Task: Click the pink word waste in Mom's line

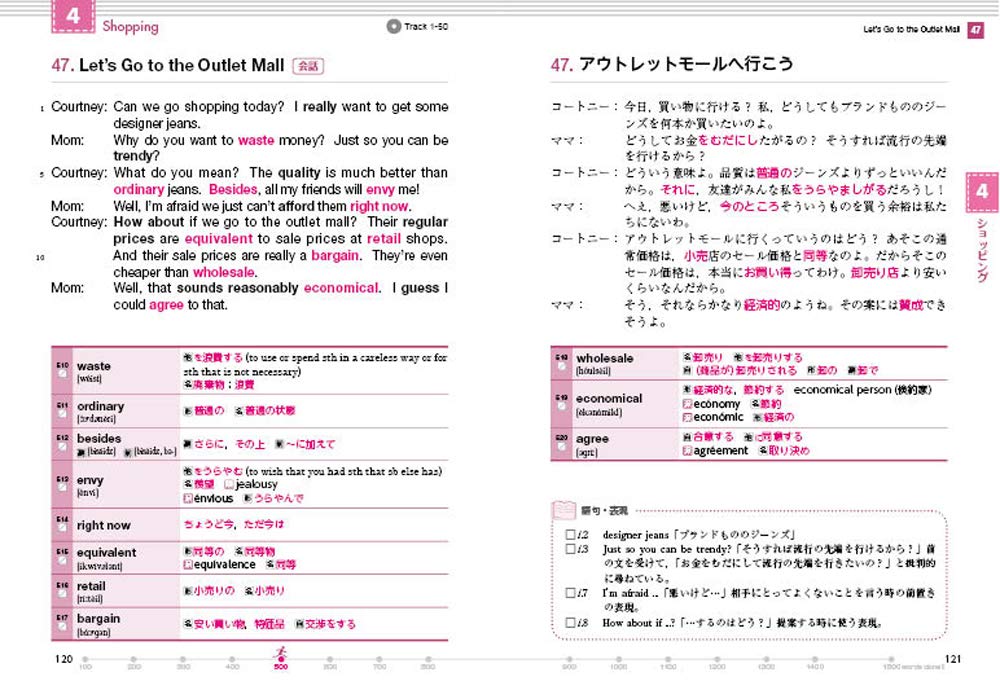Action: [x=256, y=140]
